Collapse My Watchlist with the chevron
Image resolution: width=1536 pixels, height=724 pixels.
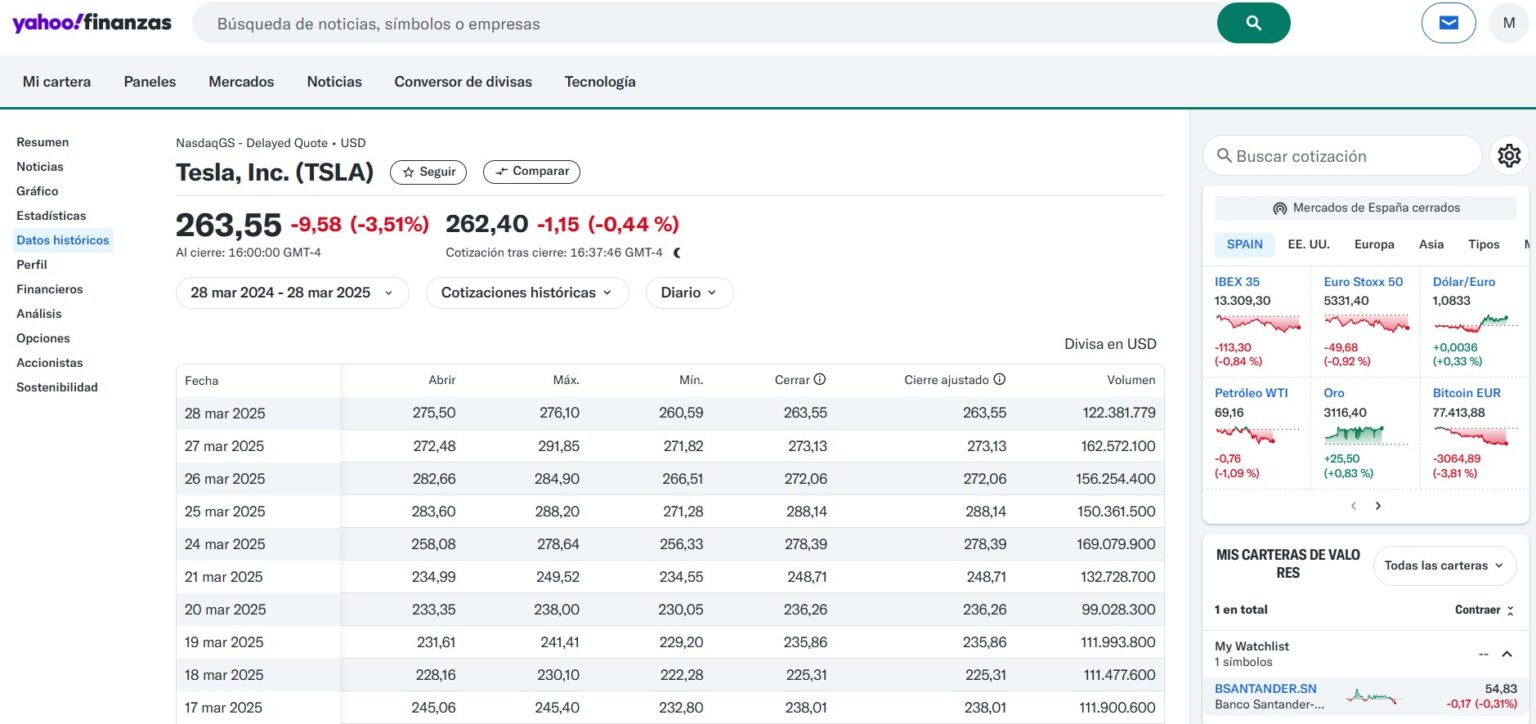[1507, 654]
